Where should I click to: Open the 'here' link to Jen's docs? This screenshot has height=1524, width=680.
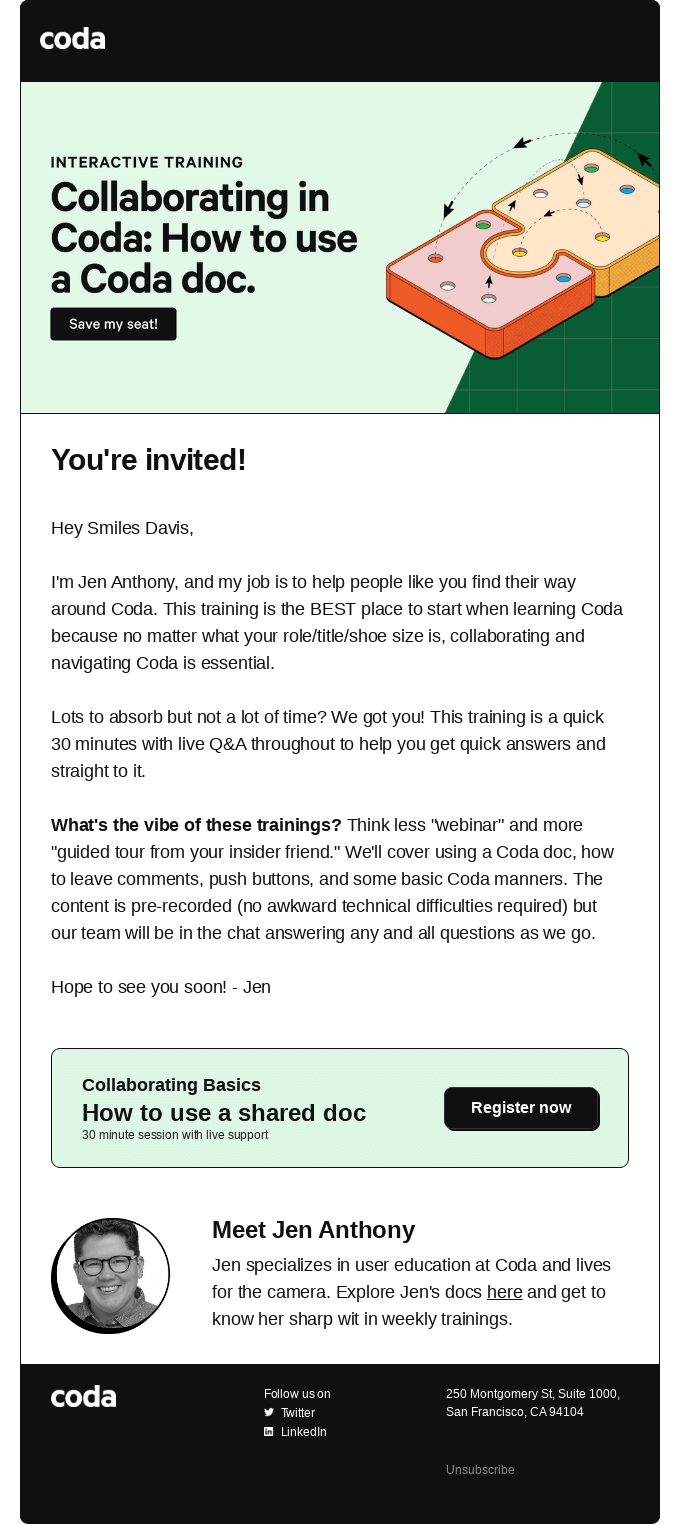click(504, 1292)
